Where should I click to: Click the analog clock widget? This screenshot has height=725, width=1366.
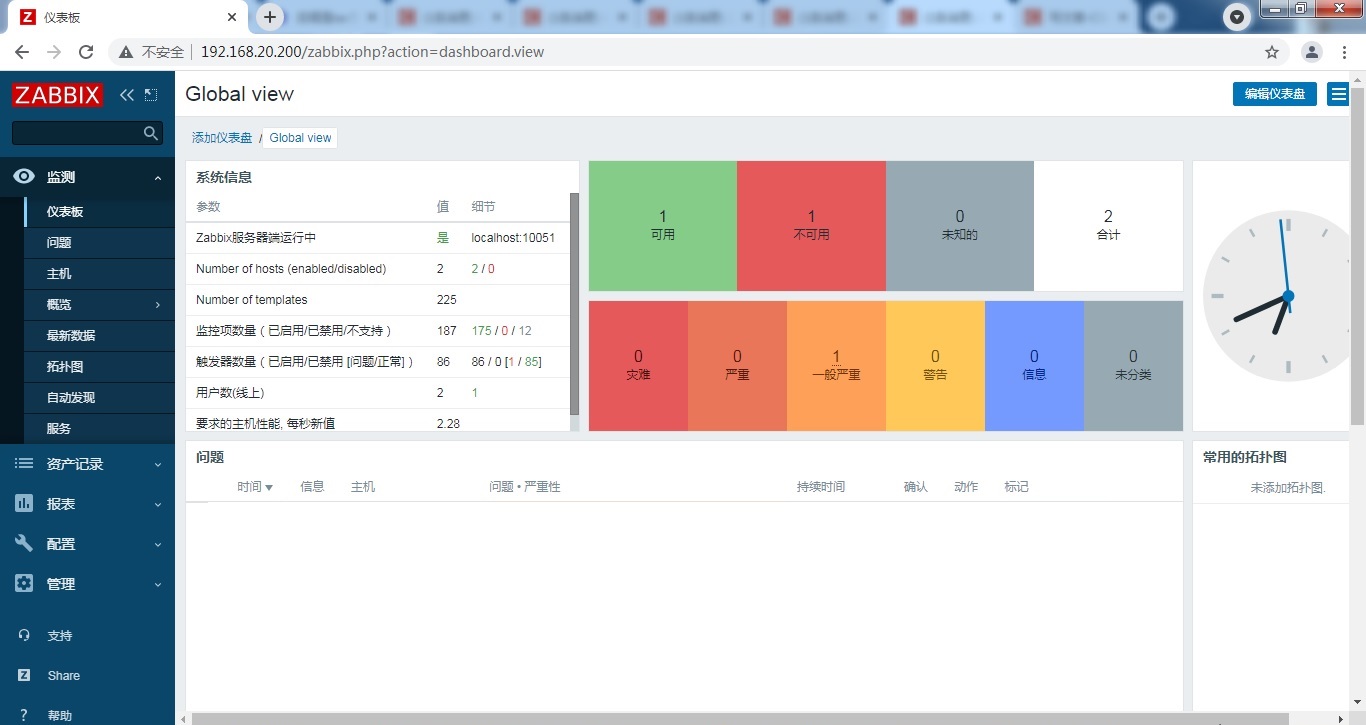pyautogui.click(x=1277, y=296)
